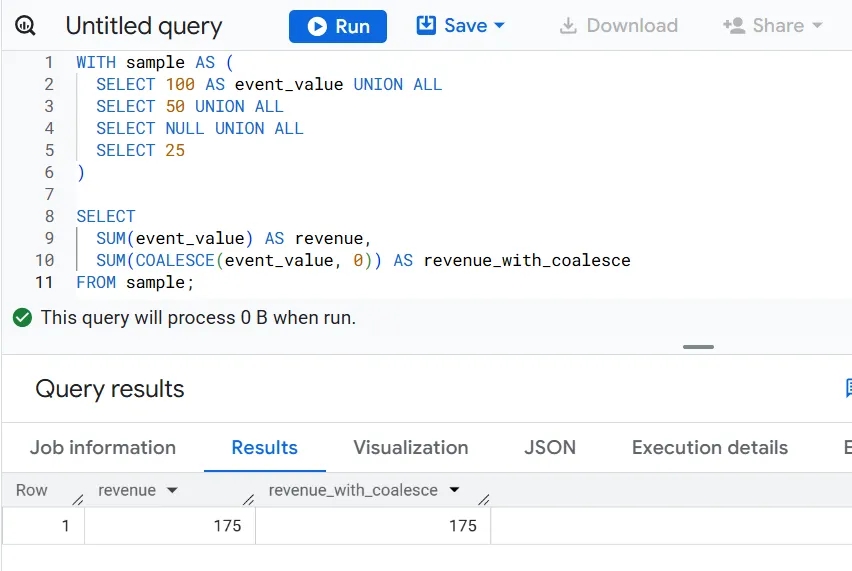Open the revenue_with_coalesce column dropdown
Screen dimensions: 852x571
(x=454, y=490)
